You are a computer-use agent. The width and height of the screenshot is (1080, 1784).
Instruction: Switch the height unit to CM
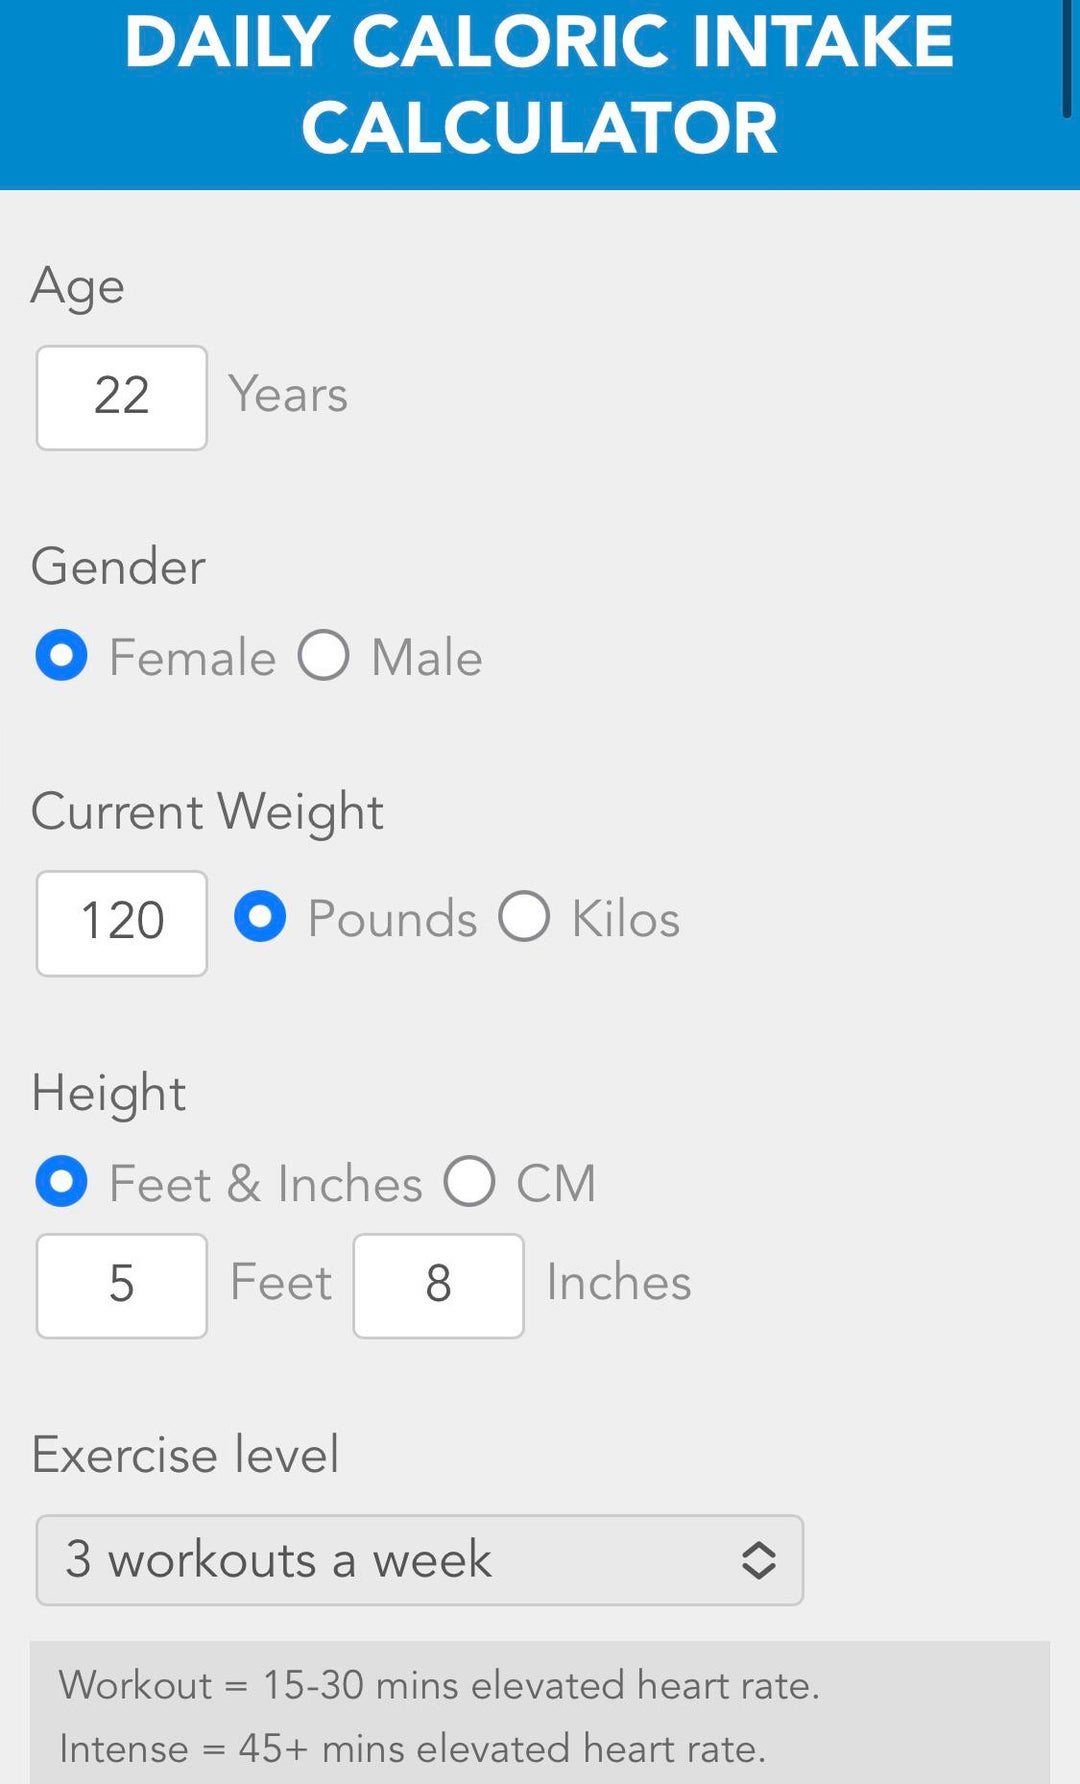(470, 1181)
